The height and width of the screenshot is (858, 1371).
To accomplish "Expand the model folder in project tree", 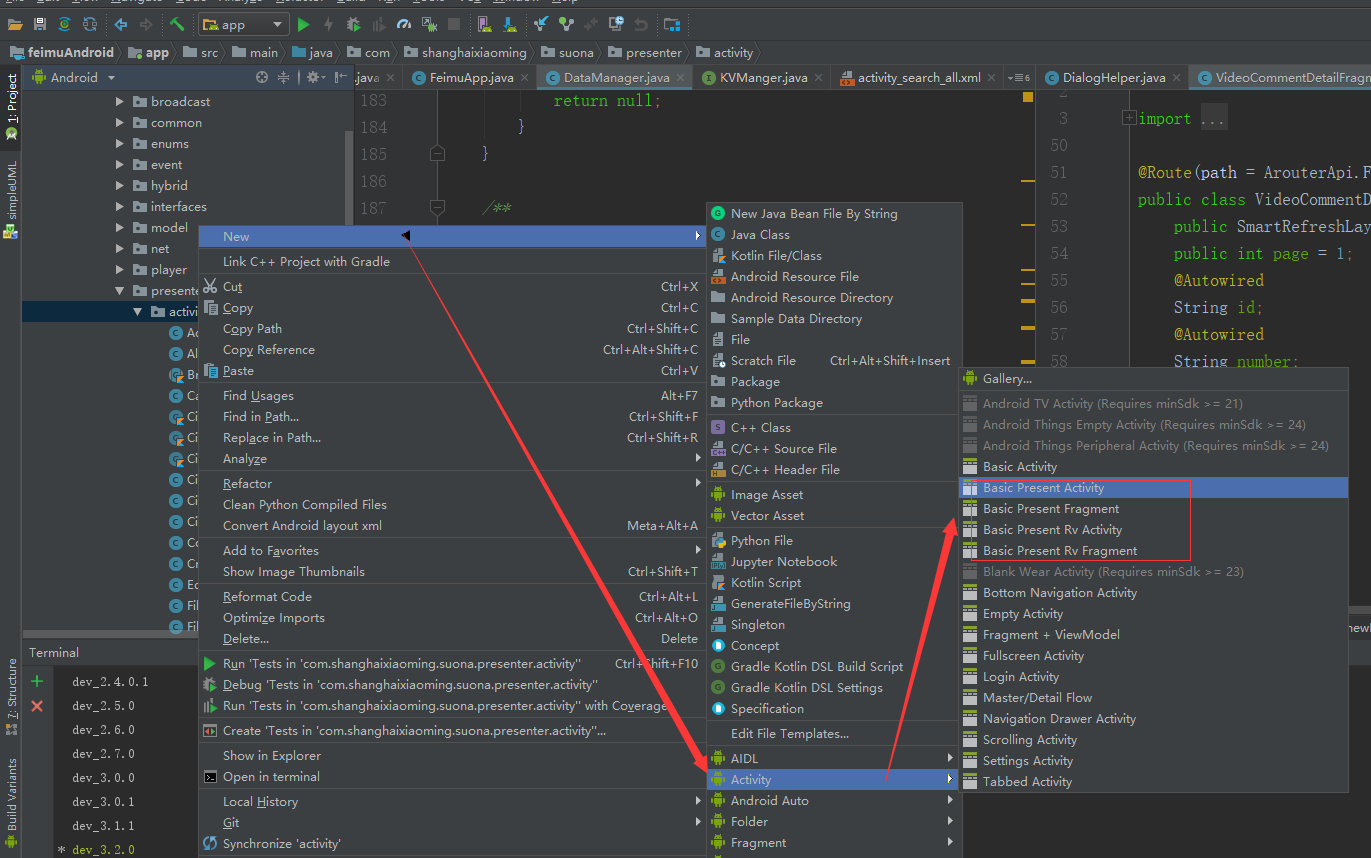I will pyautogui.click(x=120, y=228).
